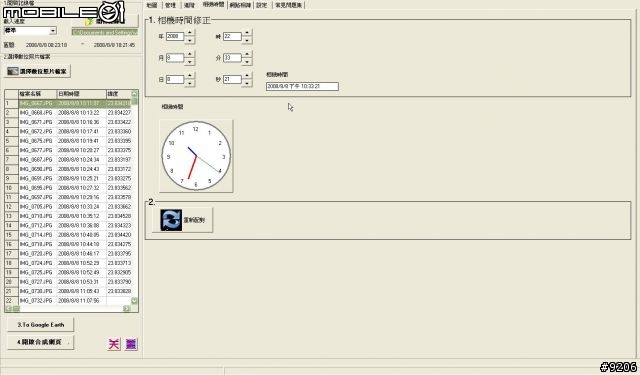This screenshot has height=375, width=640.
Task: Decrease the 年 (year) value with the down arrow
Action: (x=190, y=40)
